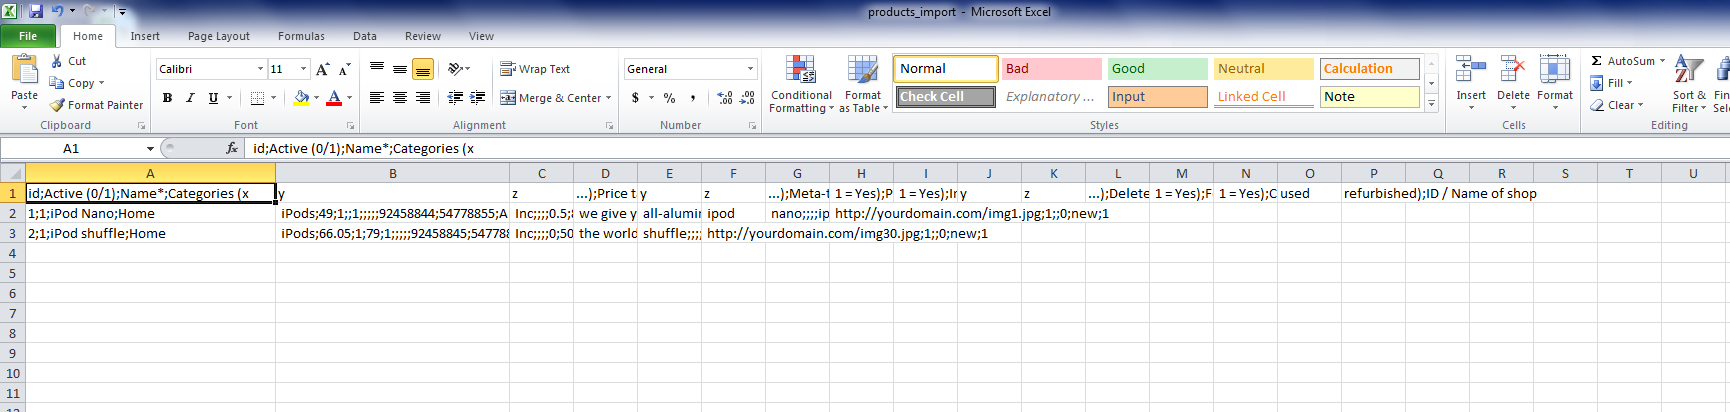Click the Cut scissors icon

tap(57, 61)
